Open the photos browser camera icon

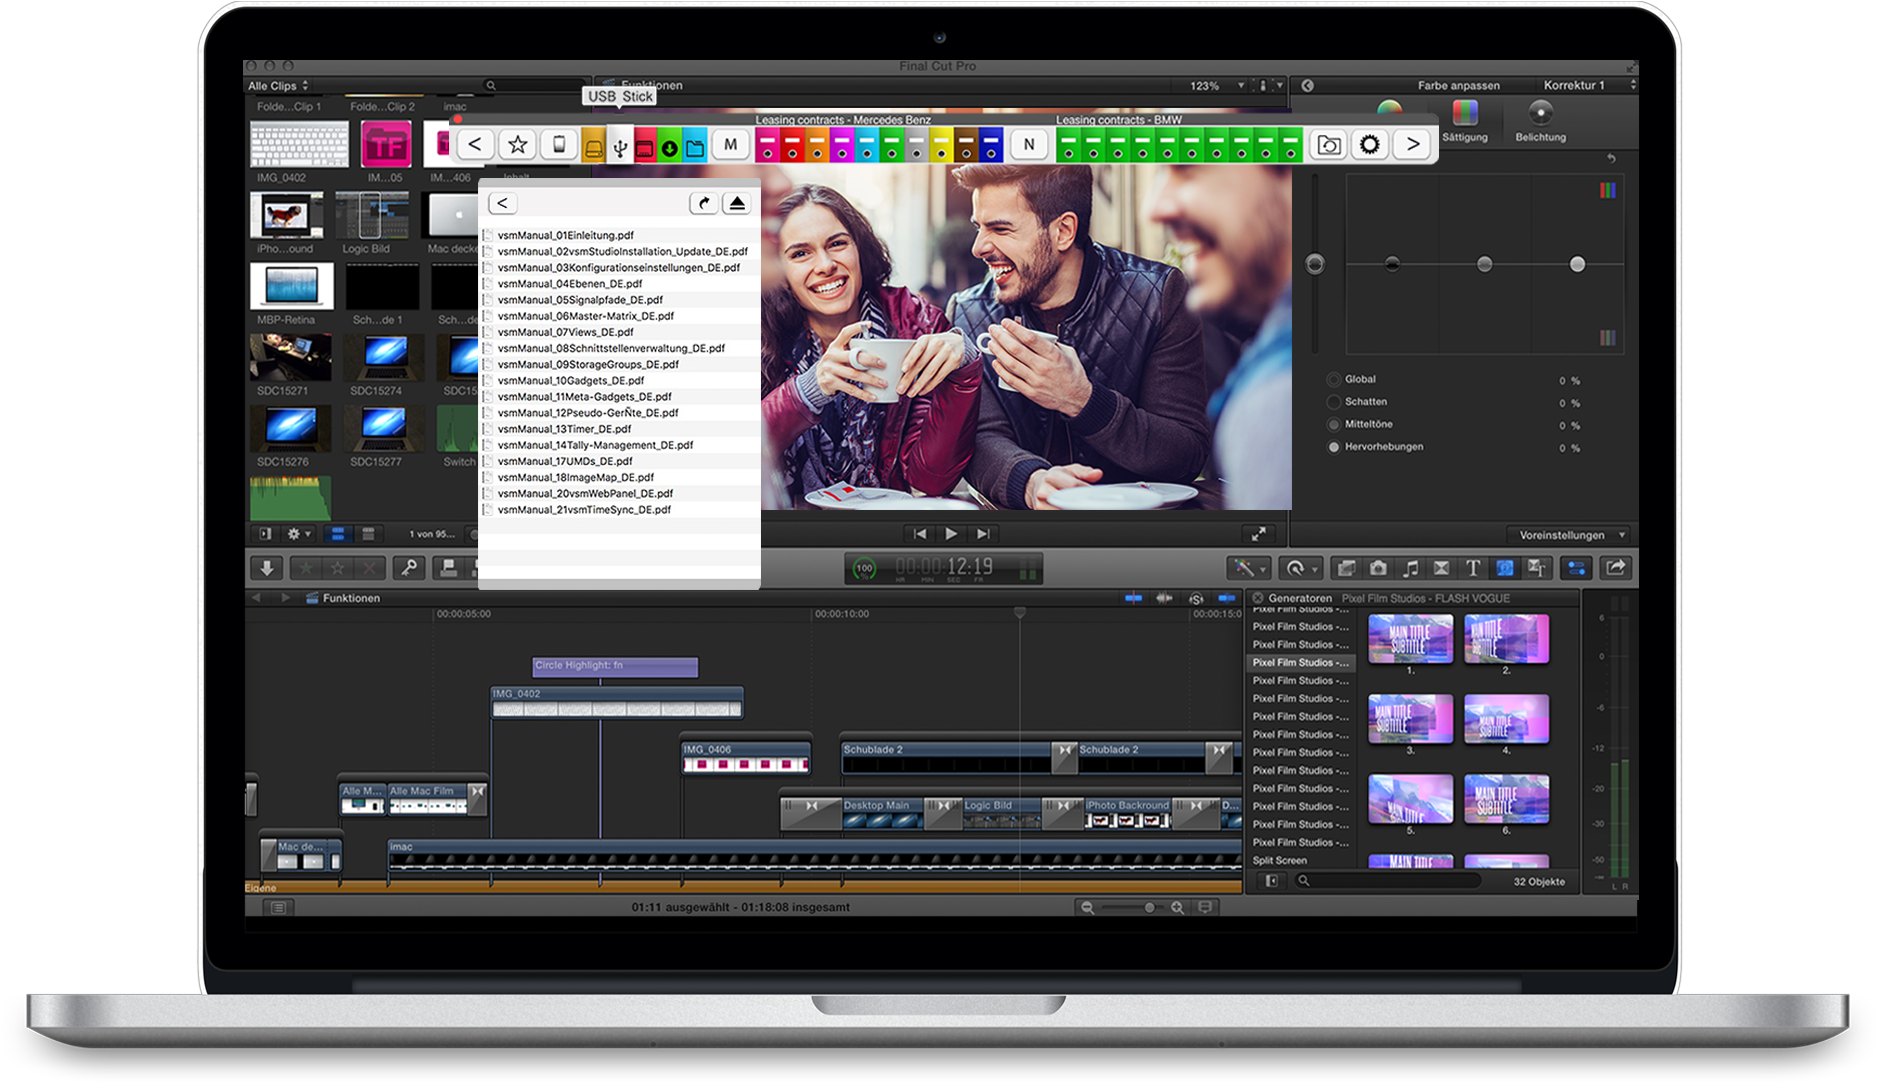tap(1378, 568)
